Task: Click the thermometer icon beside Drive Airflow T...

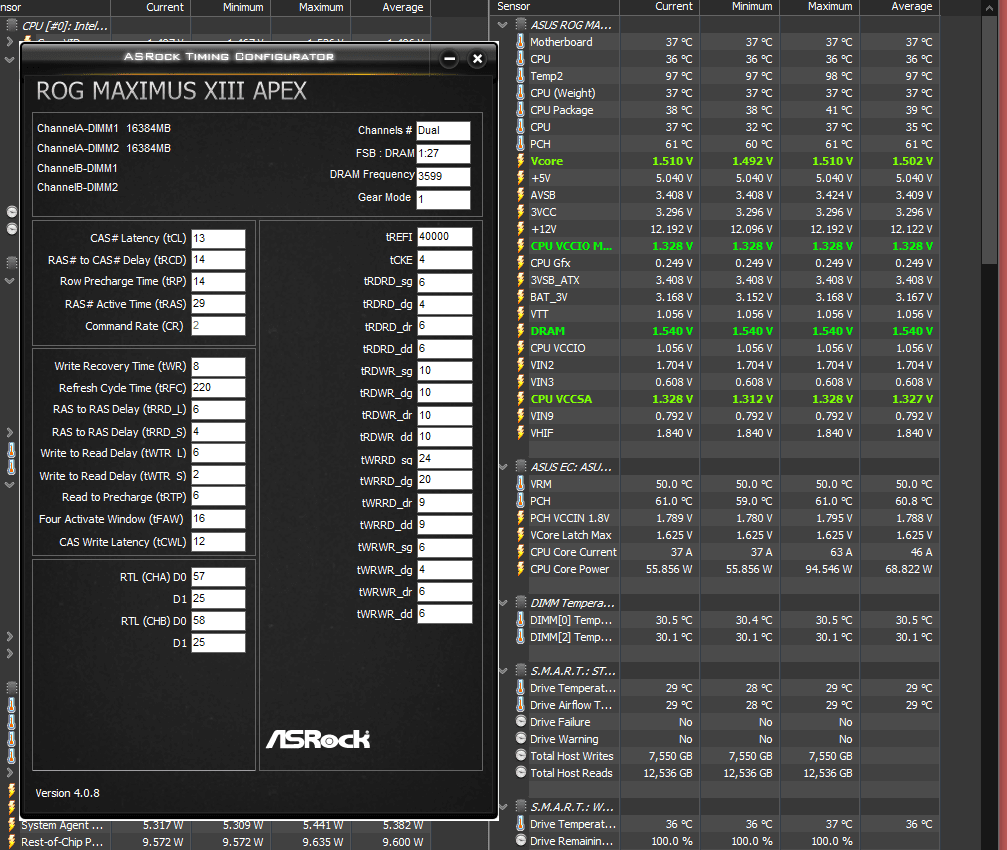Action: (x=520, y=705)
